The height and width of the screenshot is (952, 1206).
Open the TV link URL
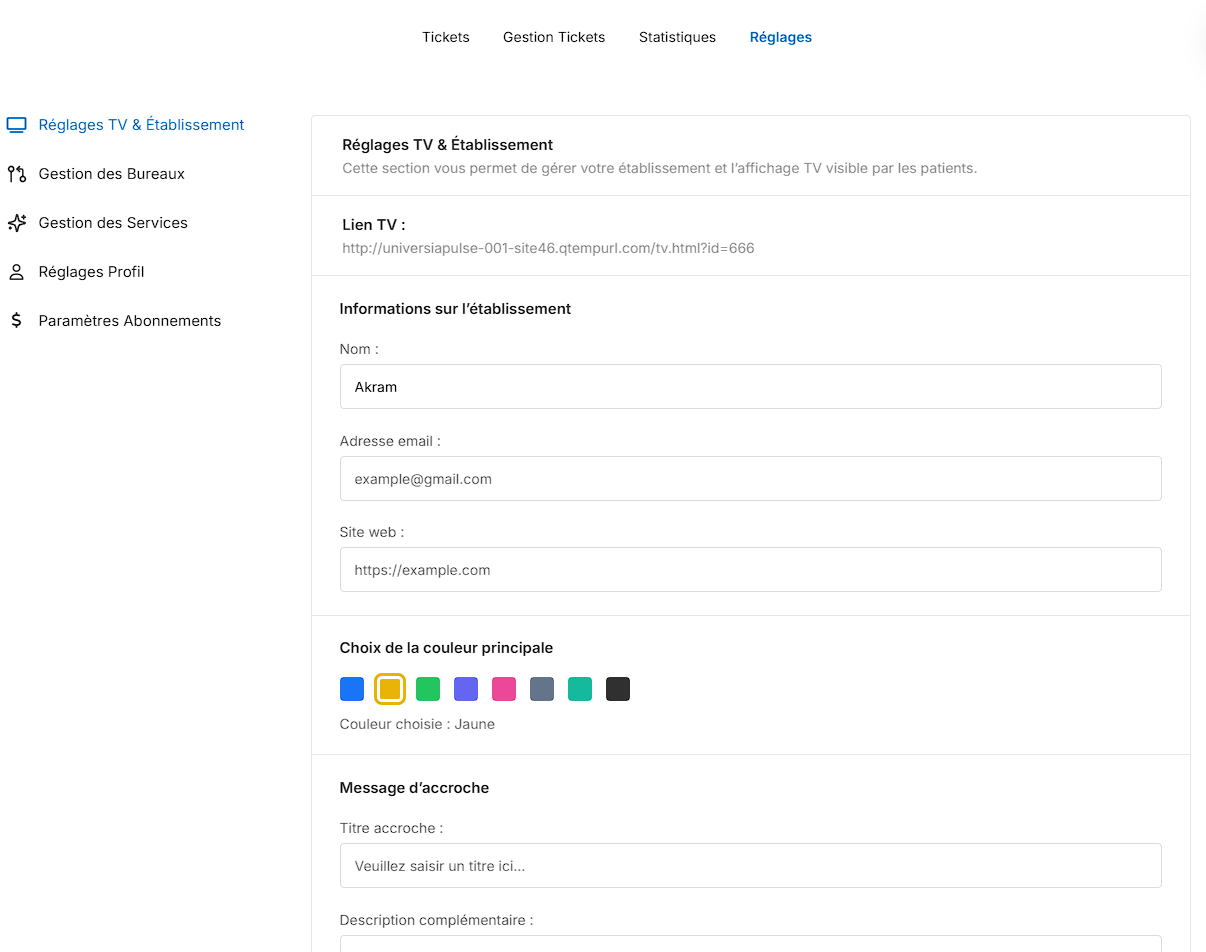548,248
